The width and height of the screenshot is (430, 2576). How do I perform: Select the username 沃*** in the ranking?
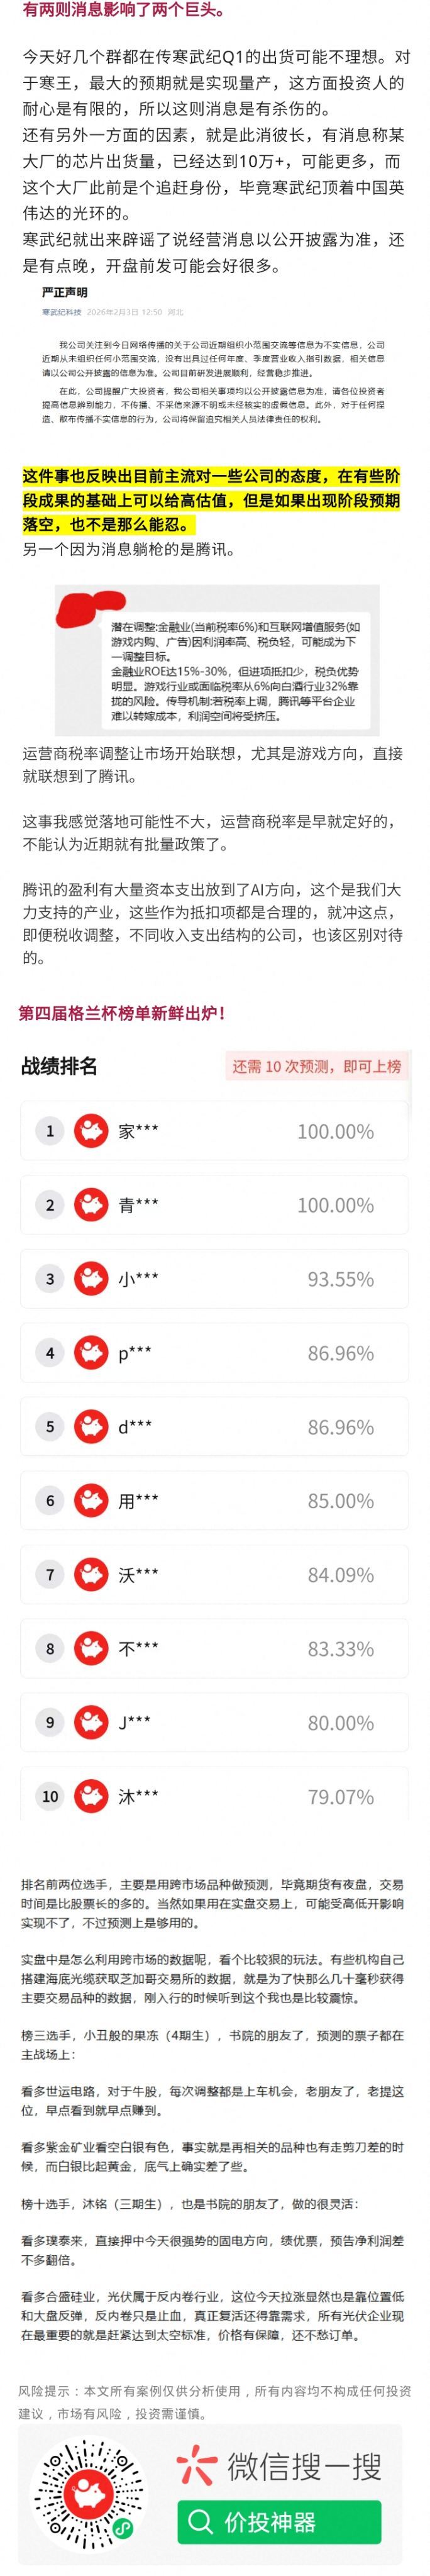138,1575
